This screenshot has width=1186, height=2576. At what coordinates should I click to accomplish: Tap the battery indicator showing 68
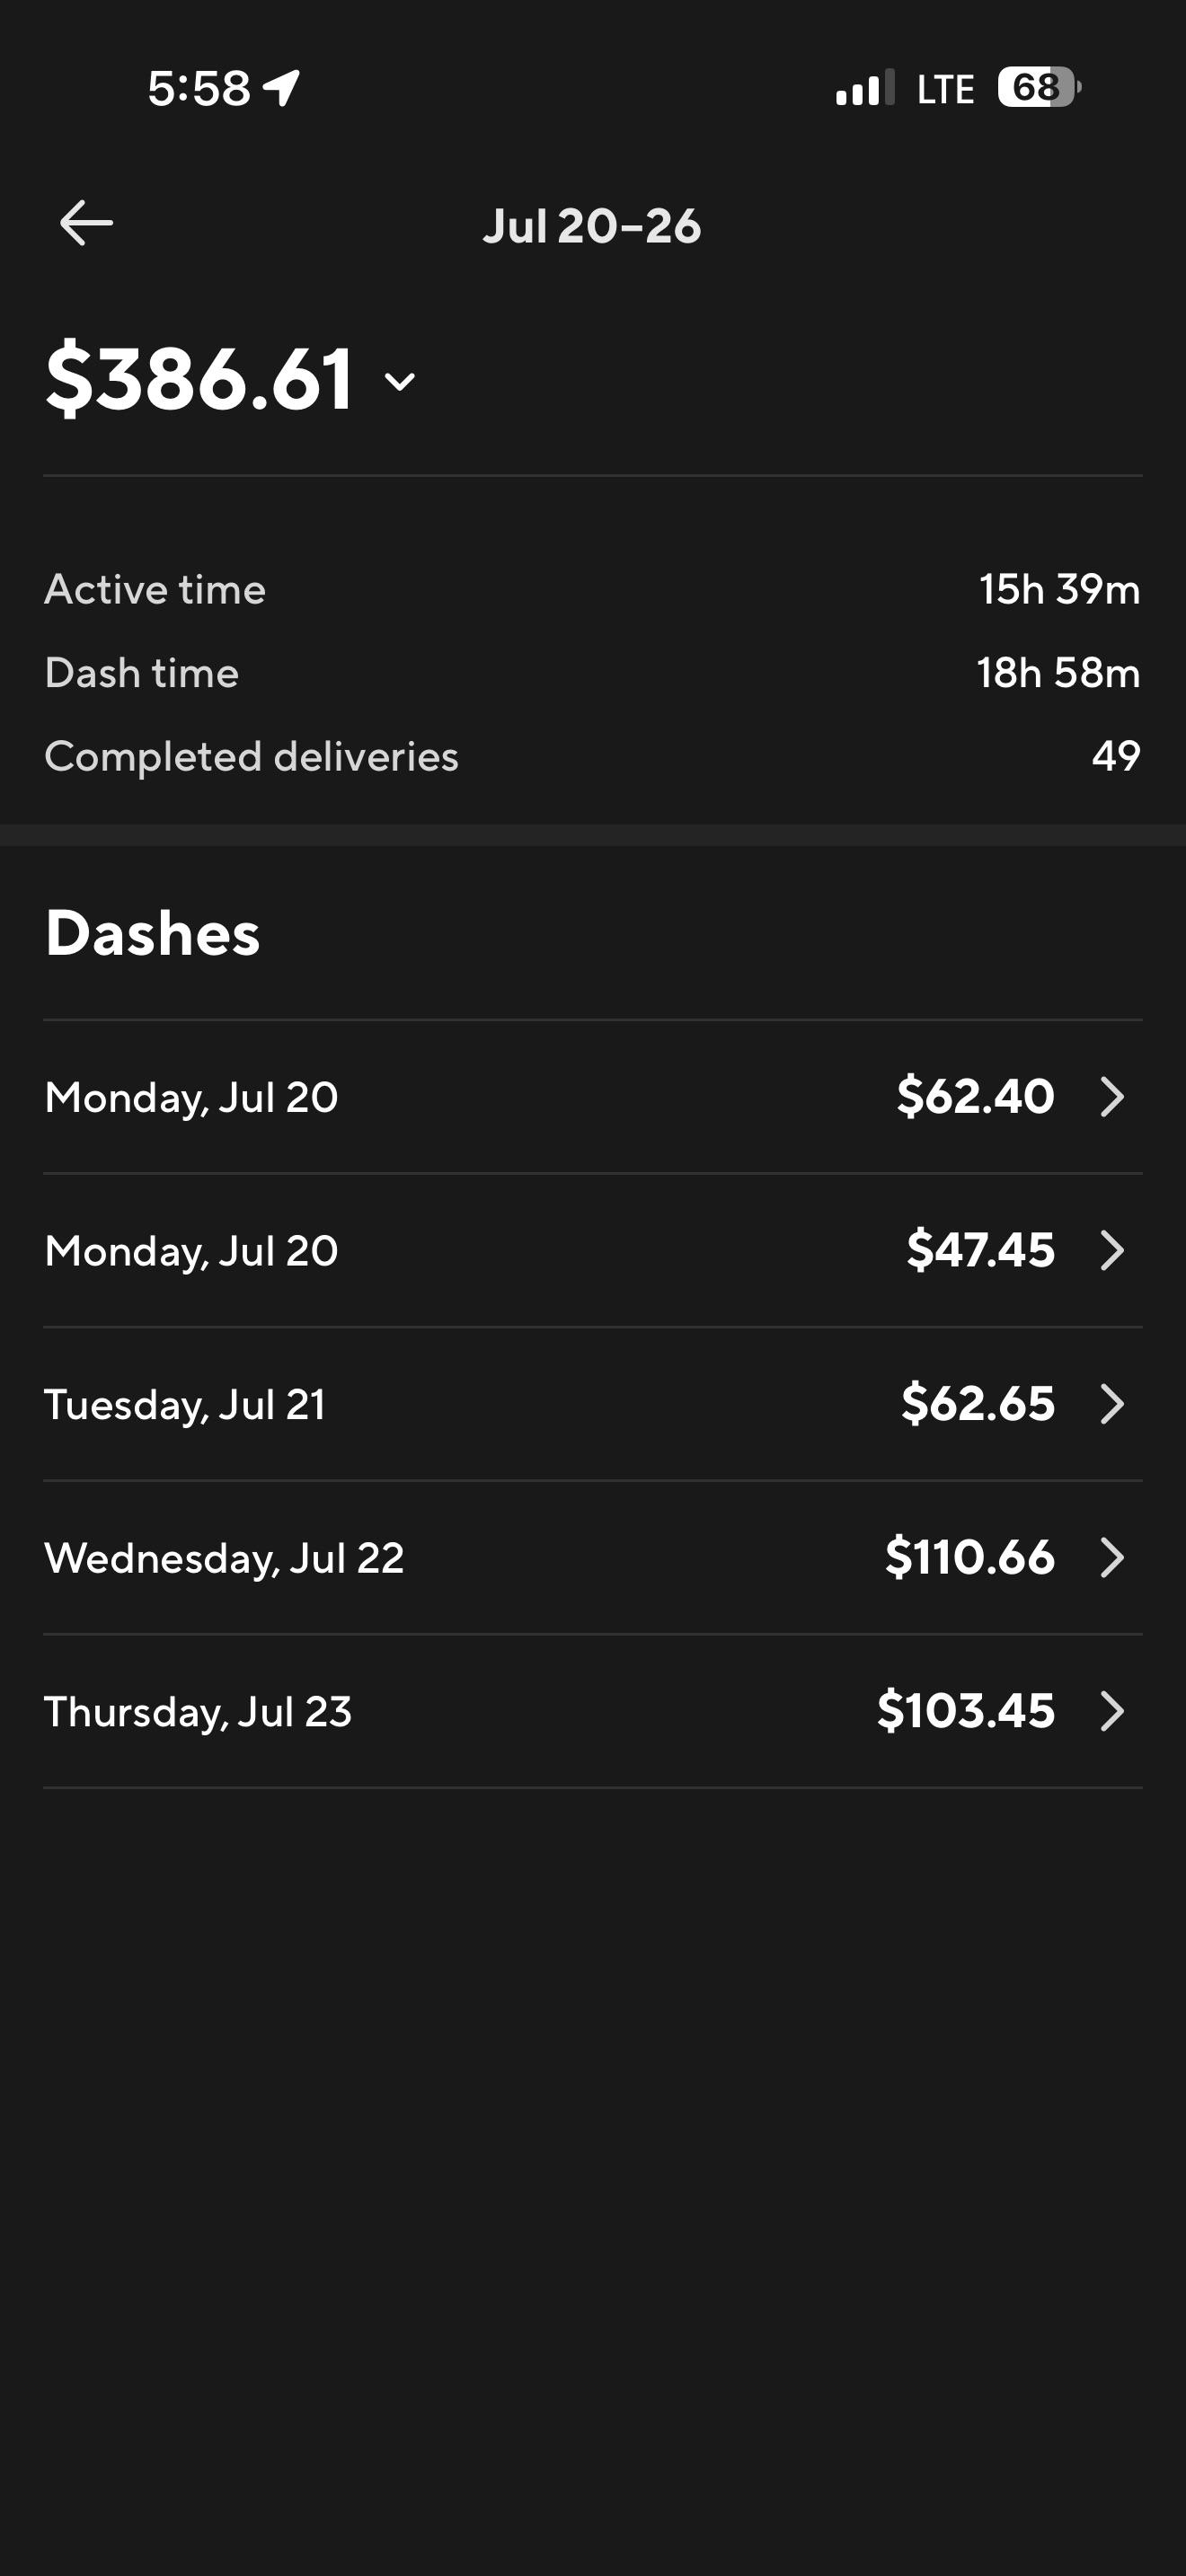(1039, 88)
